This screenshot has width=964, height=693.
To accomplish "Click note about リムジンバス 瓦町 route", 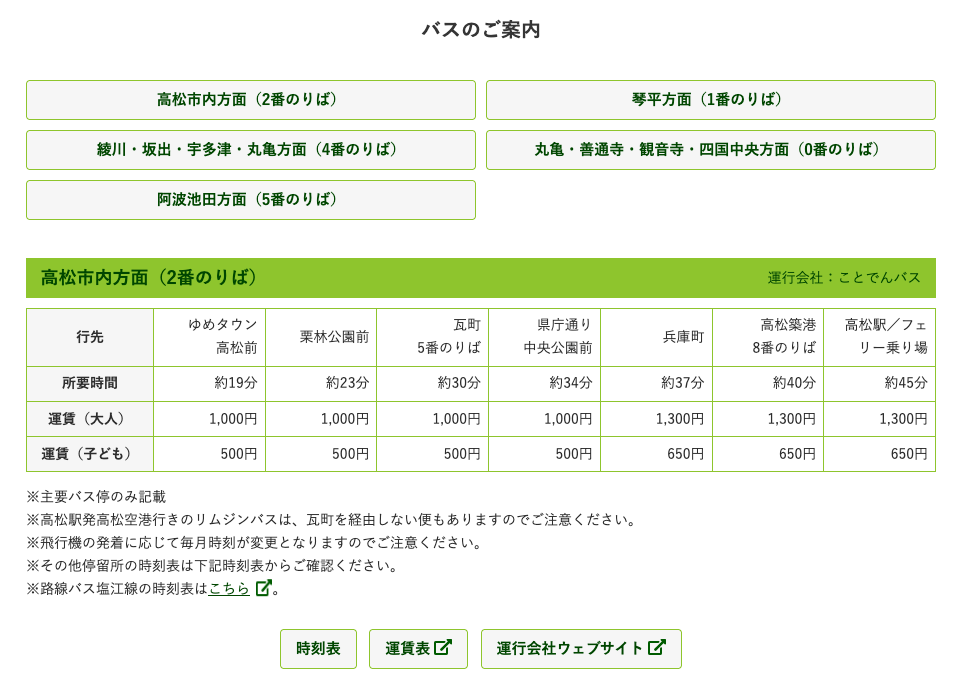I will [331, 520].
